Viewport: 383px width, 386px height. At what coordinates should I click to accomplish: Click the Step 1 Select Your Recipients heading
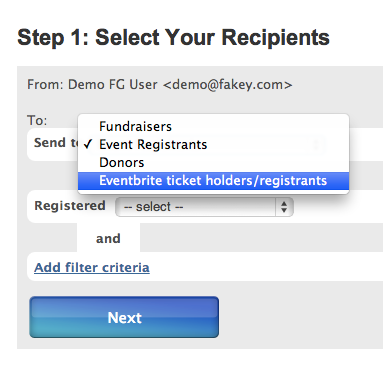point(173,37)
